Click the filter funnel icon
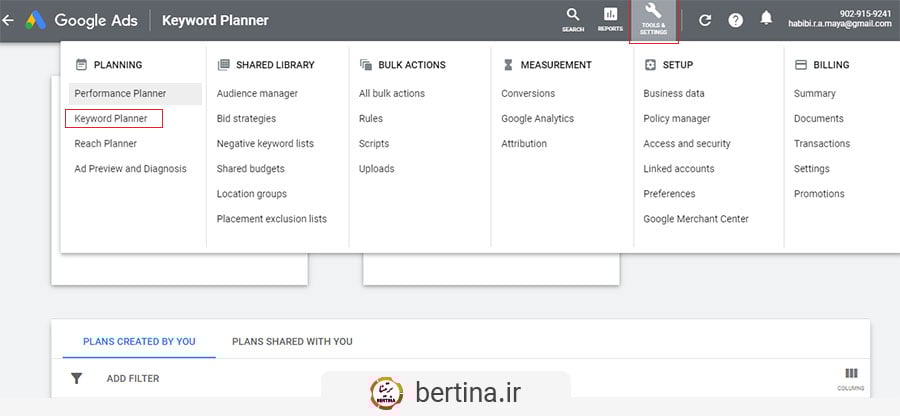Viewport: 900px width, 416px height. 76,379
